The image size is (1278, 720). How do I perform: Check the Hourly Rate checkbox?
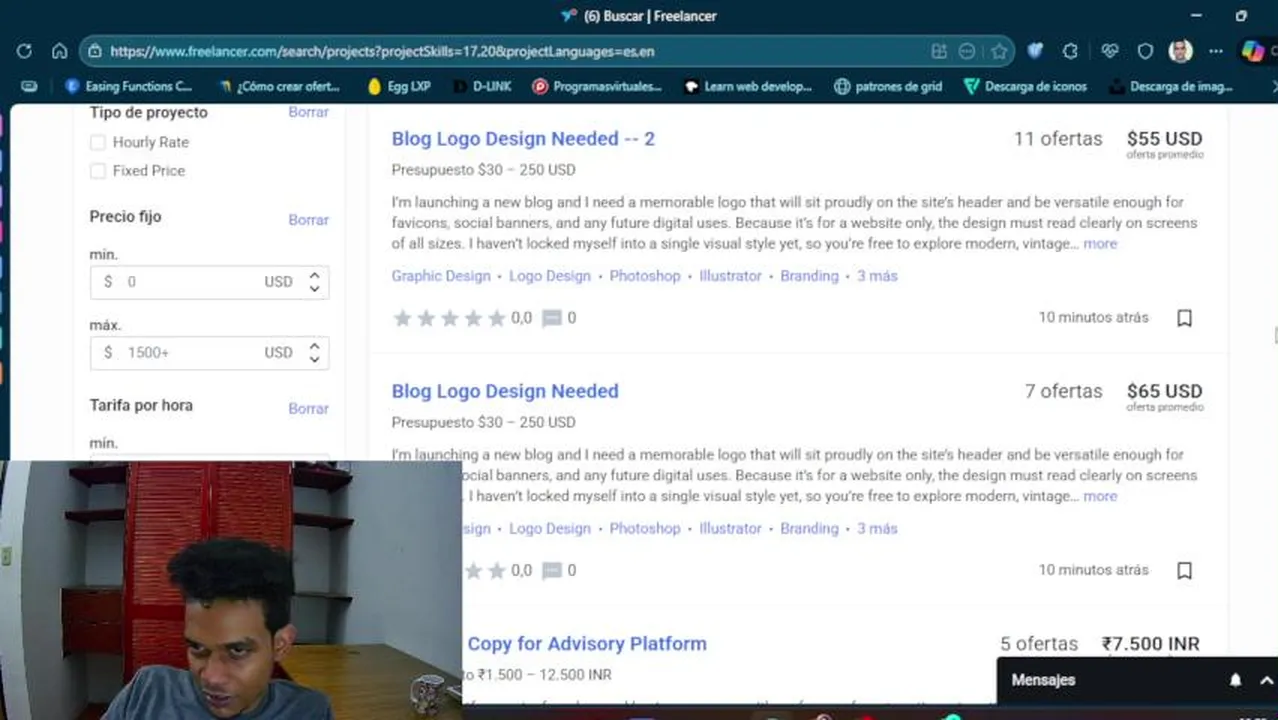point(97,142)
